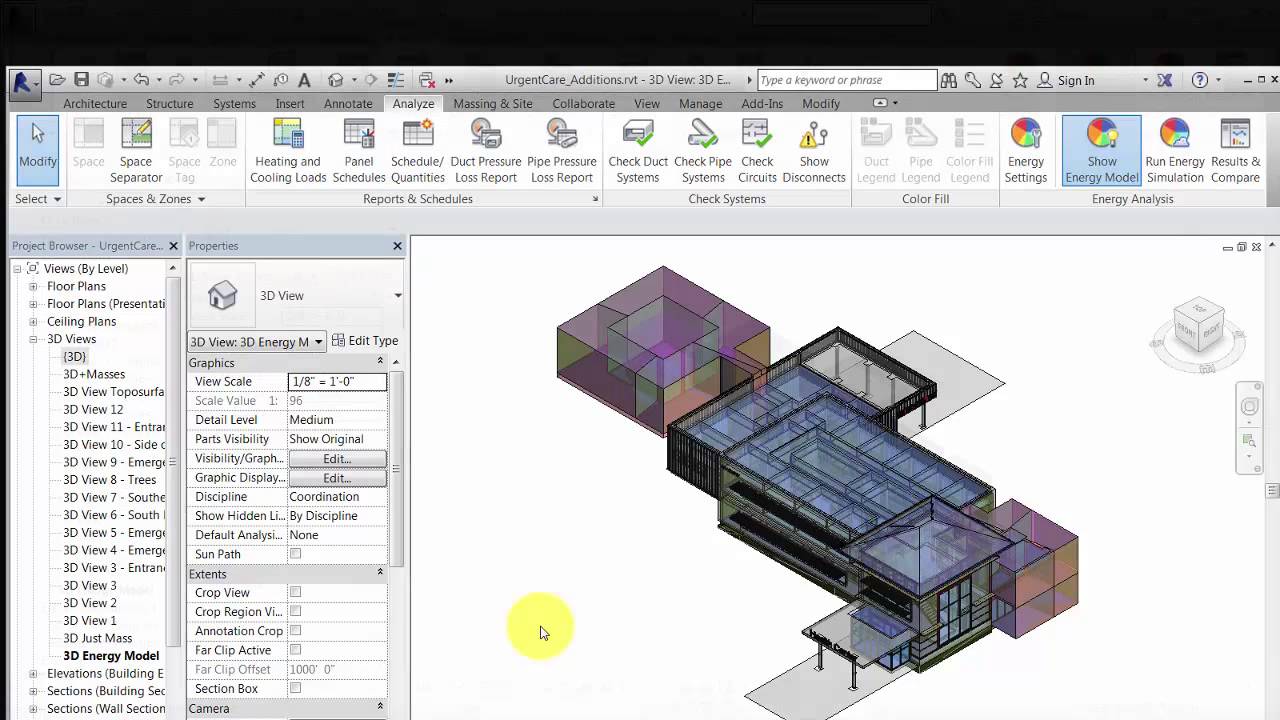Switch to the Architecture ribbon tab
Image resolution: width=1280 pixels, height=720 pixels.
tap(95, 103)
